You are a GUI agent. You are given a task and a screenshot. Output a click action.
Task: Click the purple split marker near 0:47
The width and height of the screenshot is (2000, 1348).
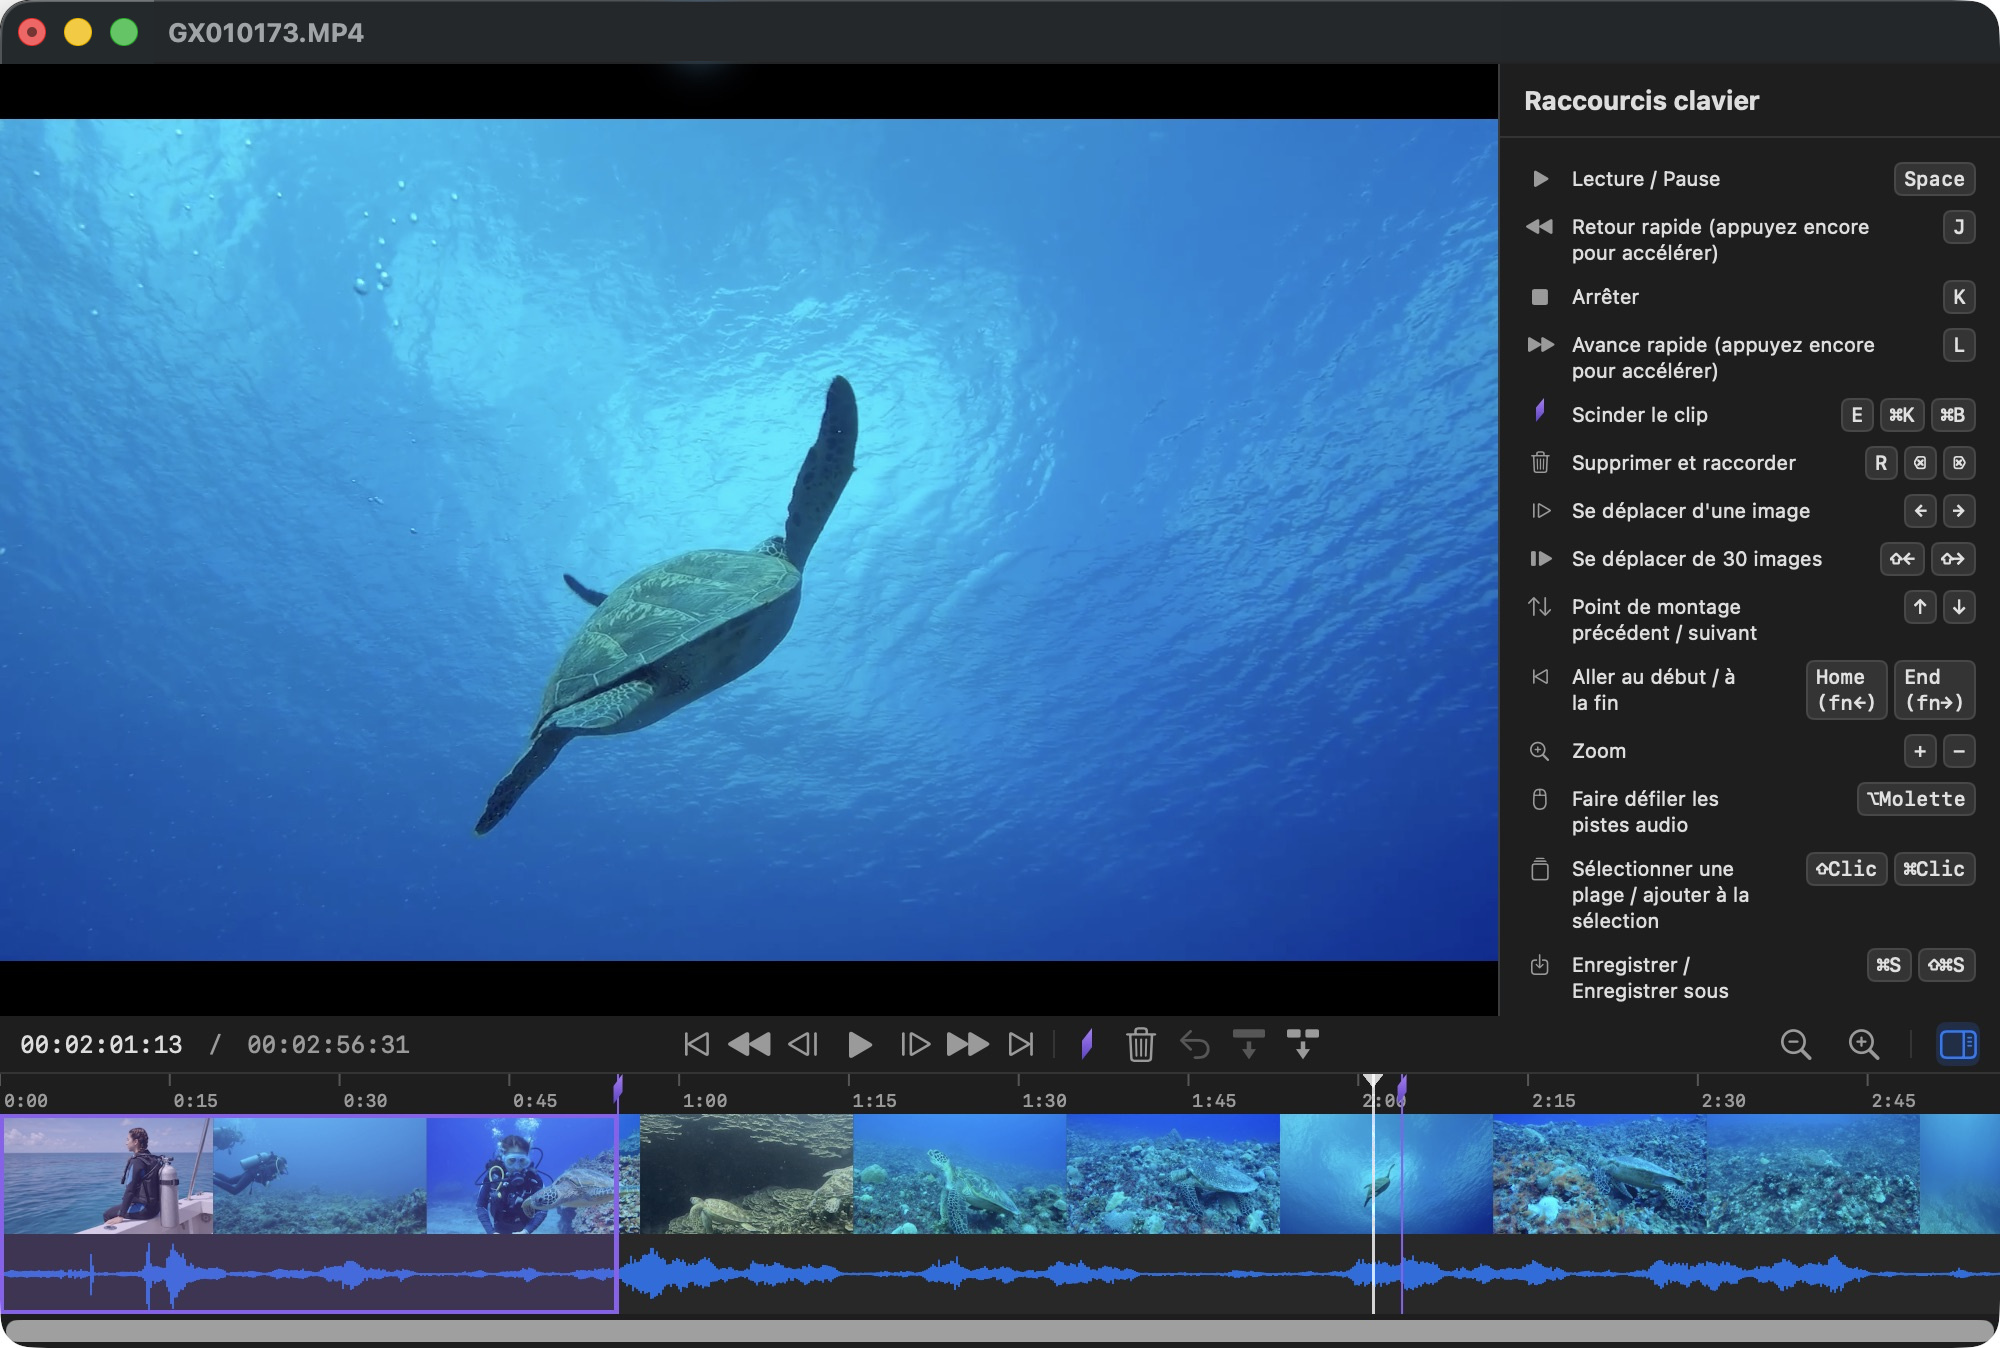pyautogui.click(x=618, y=1087)
